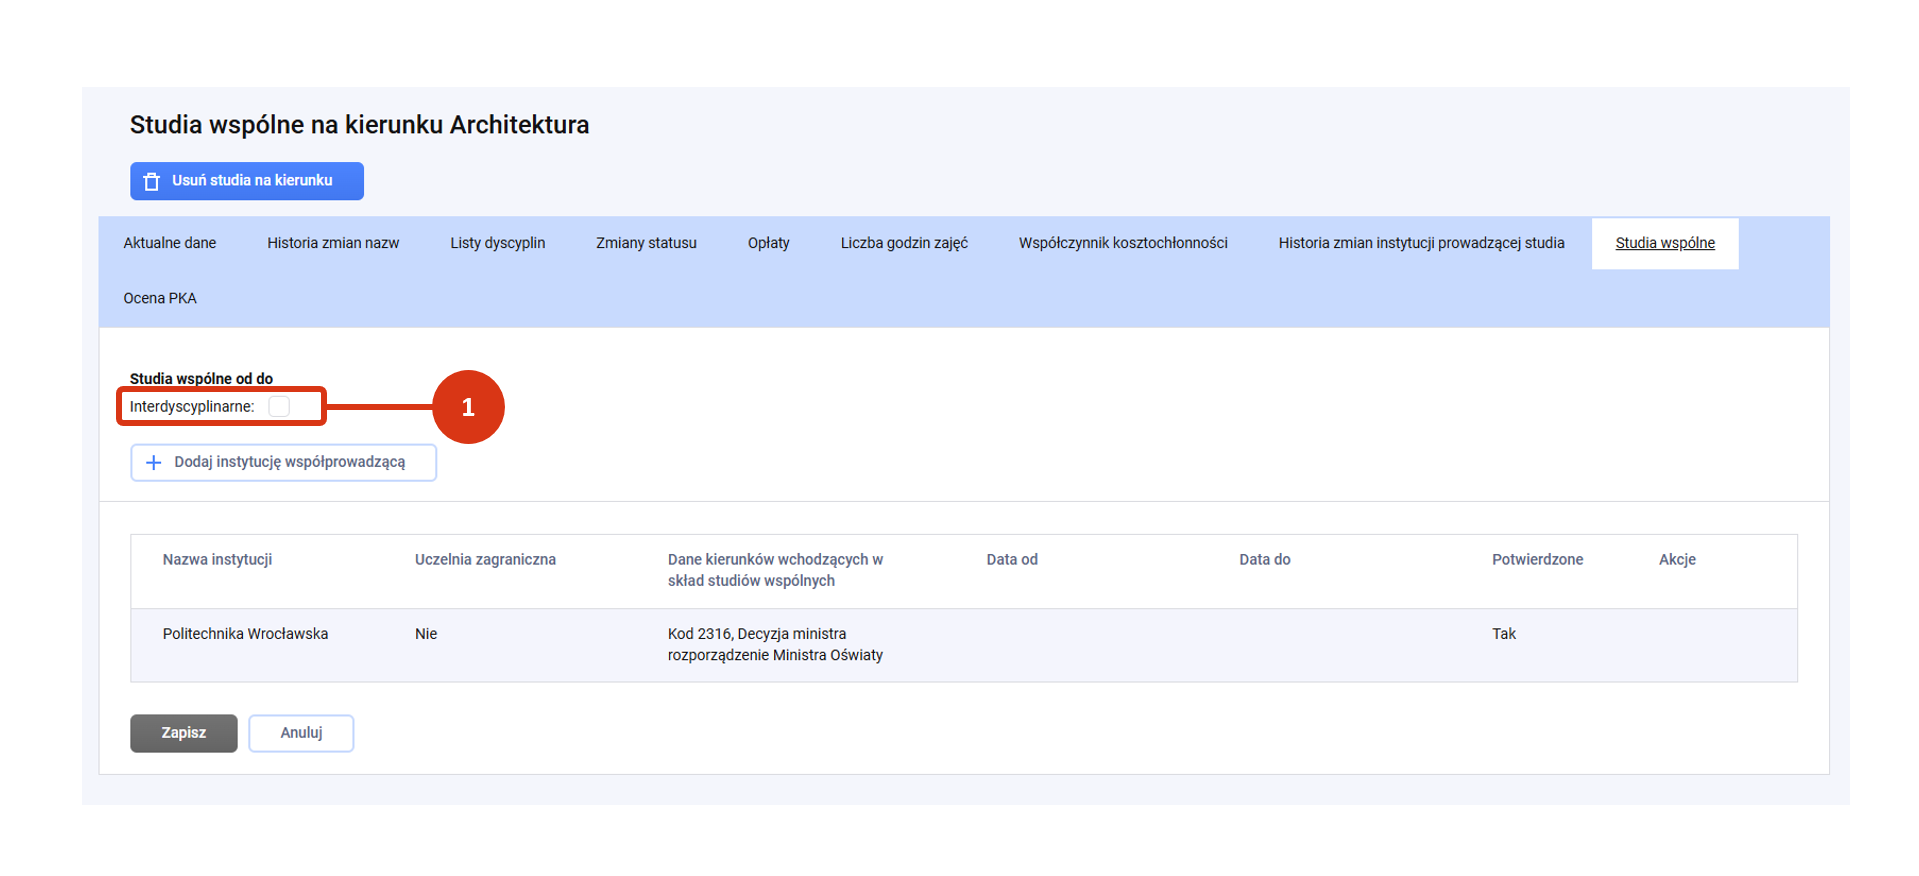Click the trash icon on Usuń studia button

coord(152,181)
